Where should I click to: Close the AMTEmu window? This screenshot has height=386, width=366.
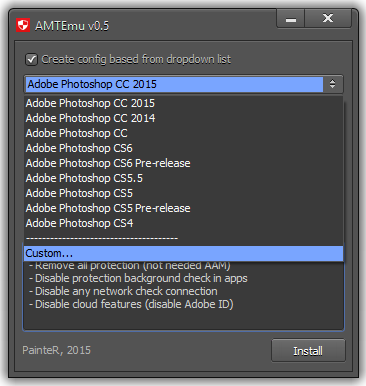tap(328, 19)
